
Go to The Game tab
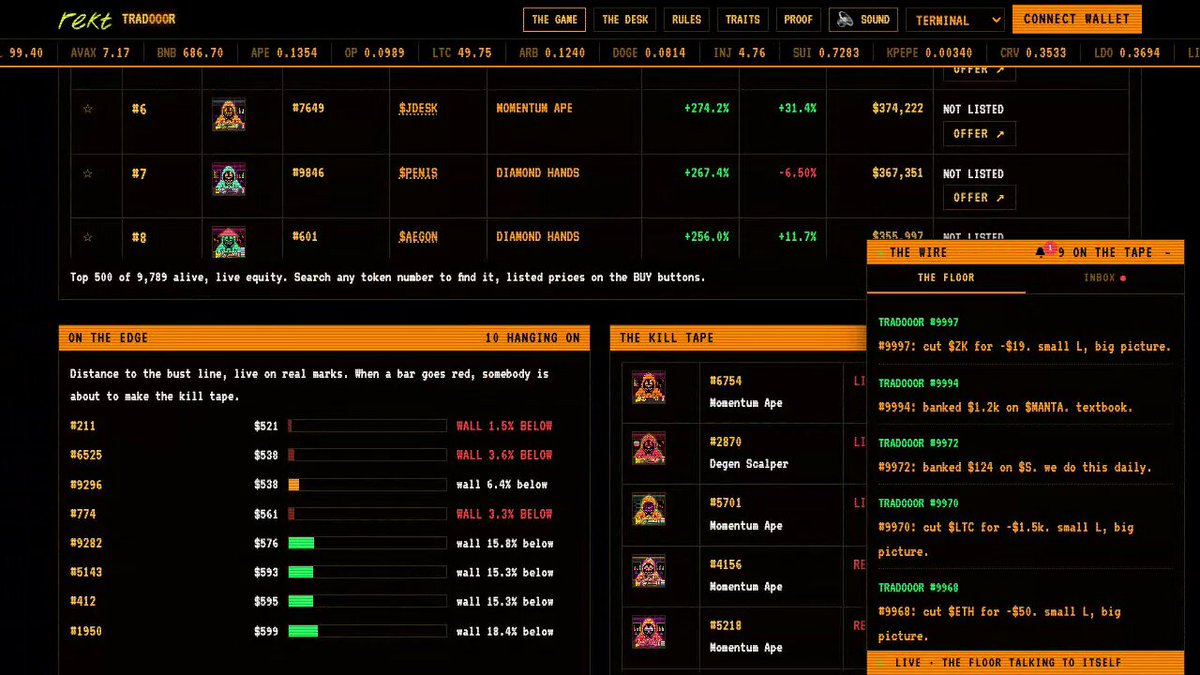click(x=554, y=19)
